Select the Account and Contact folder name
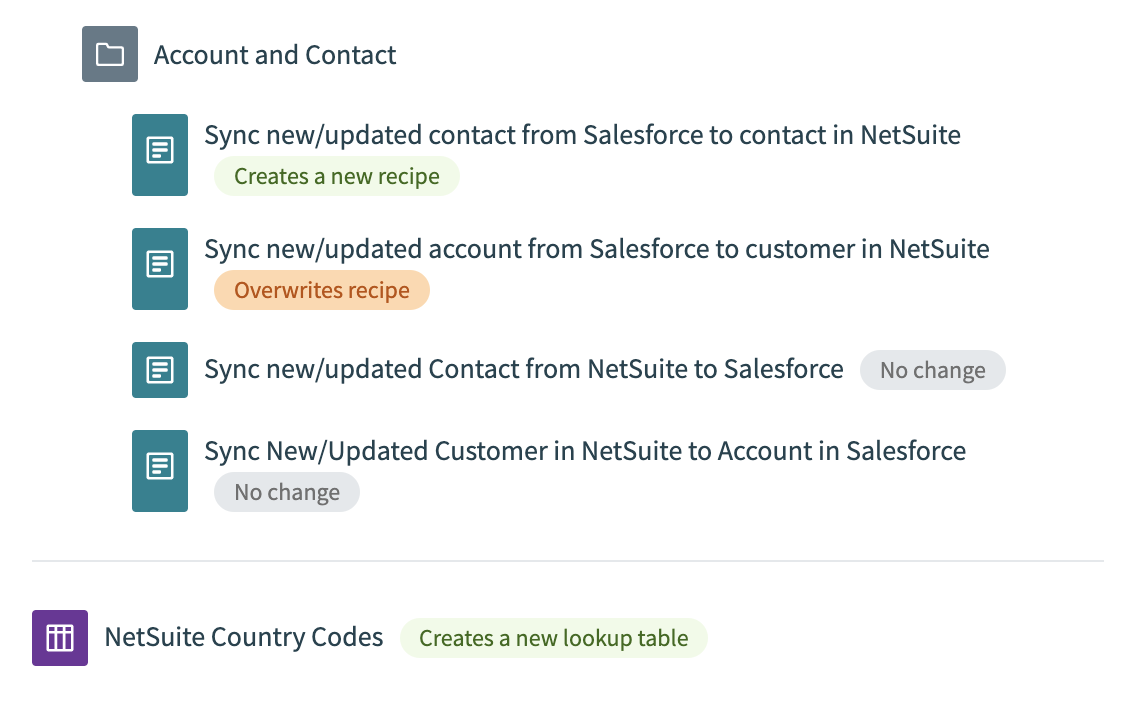 (275, 55)
